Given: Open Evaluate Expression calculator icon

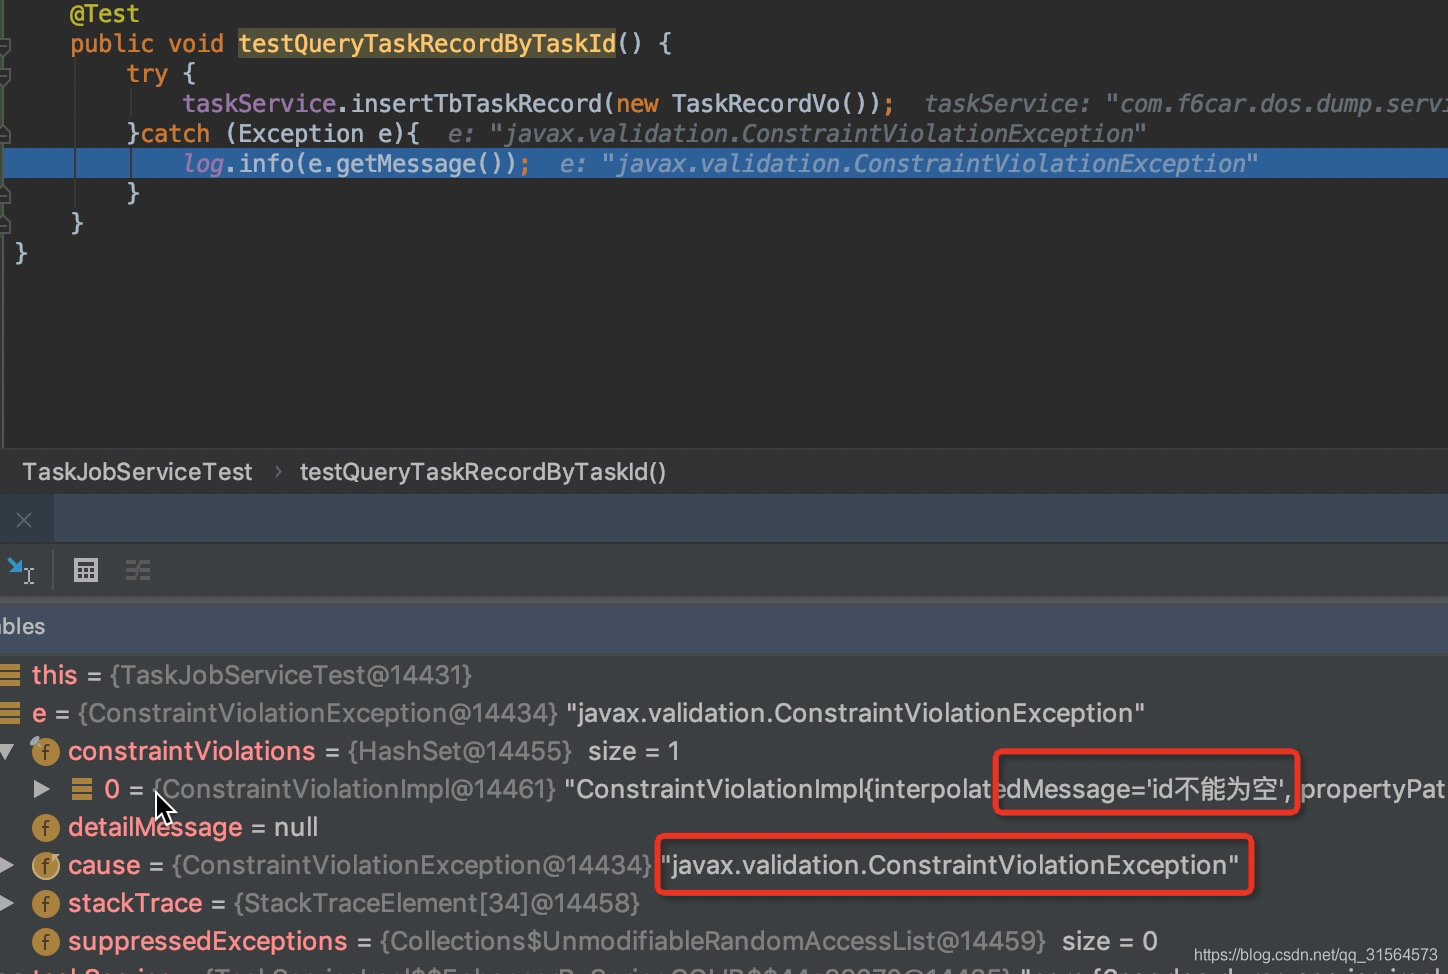Looking at the screenshot, I should [86, 570].
